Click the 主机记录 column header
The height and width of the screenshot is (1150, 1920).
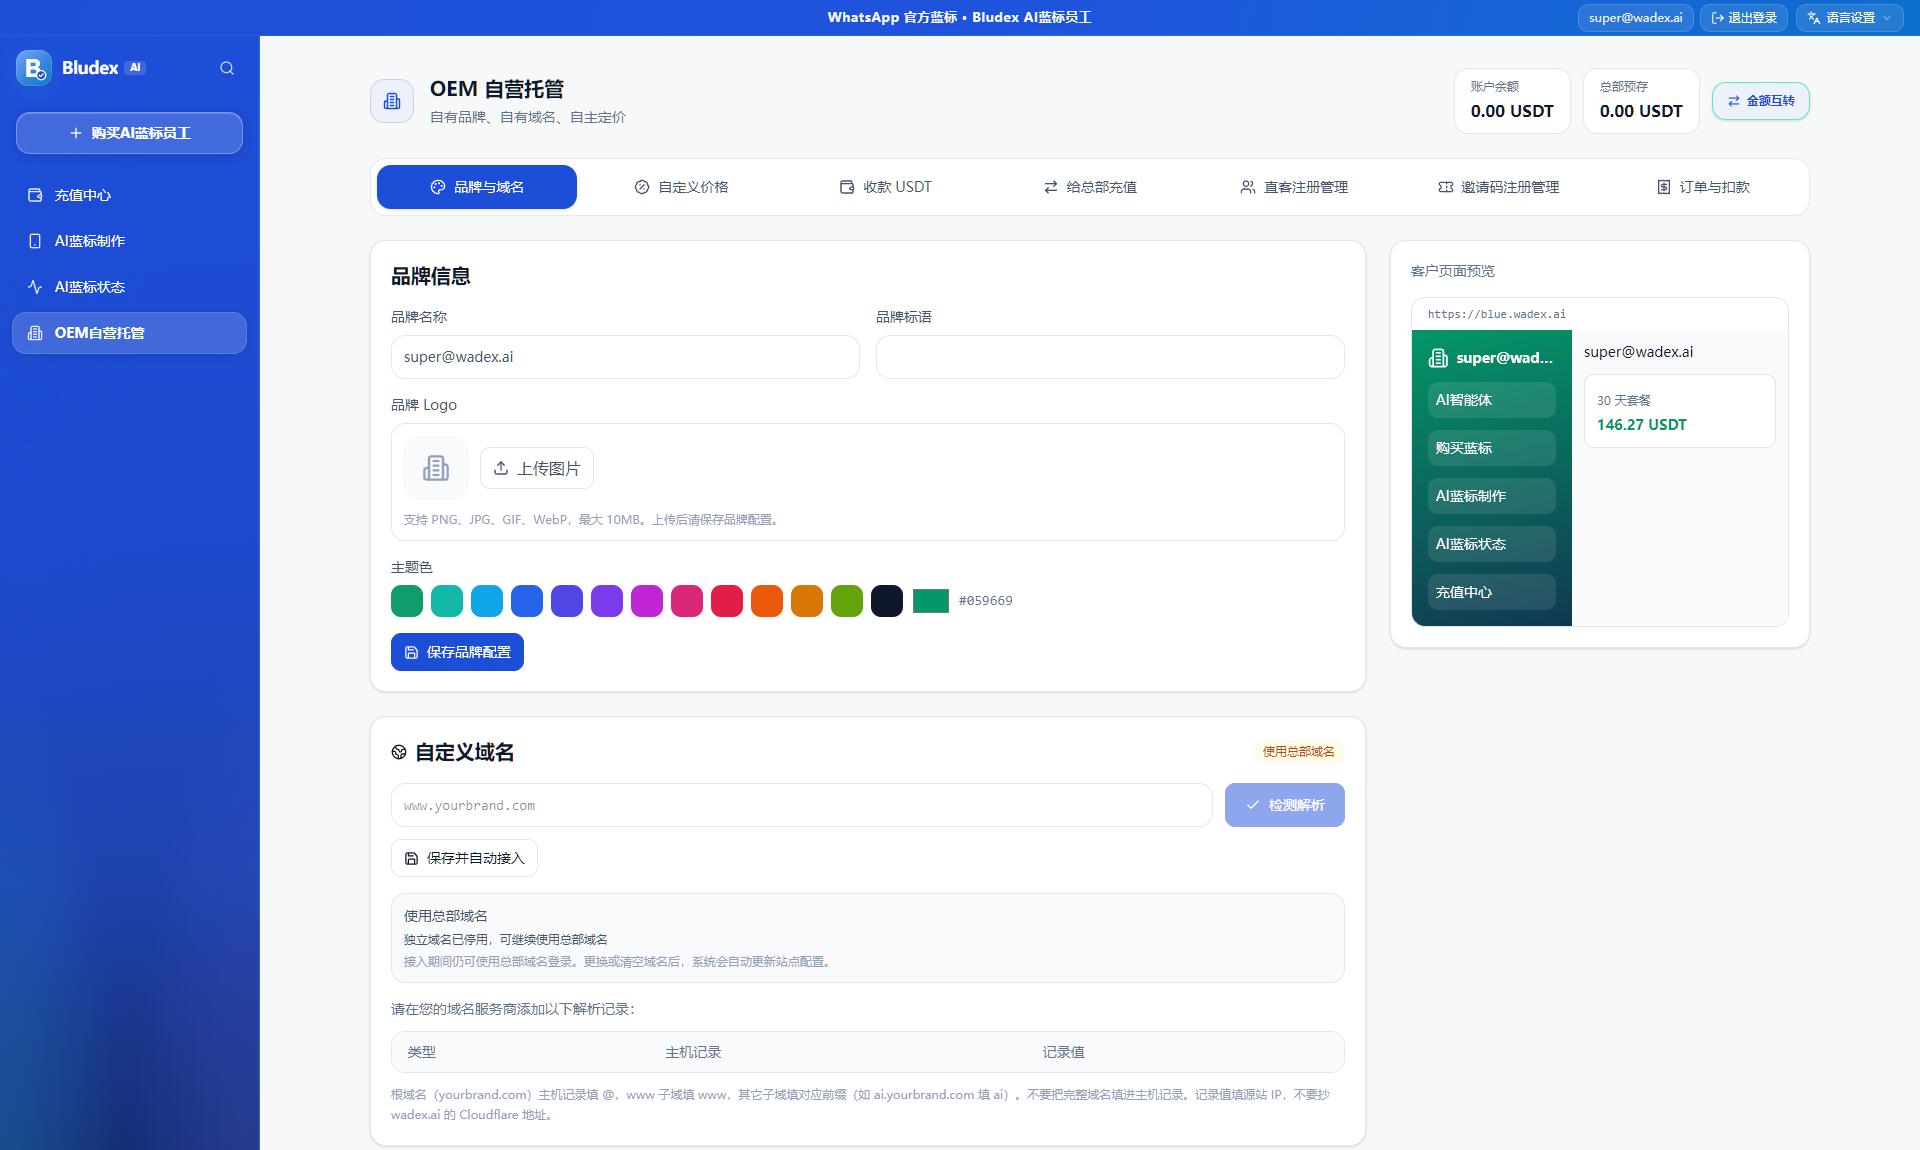click(693, 1052)
